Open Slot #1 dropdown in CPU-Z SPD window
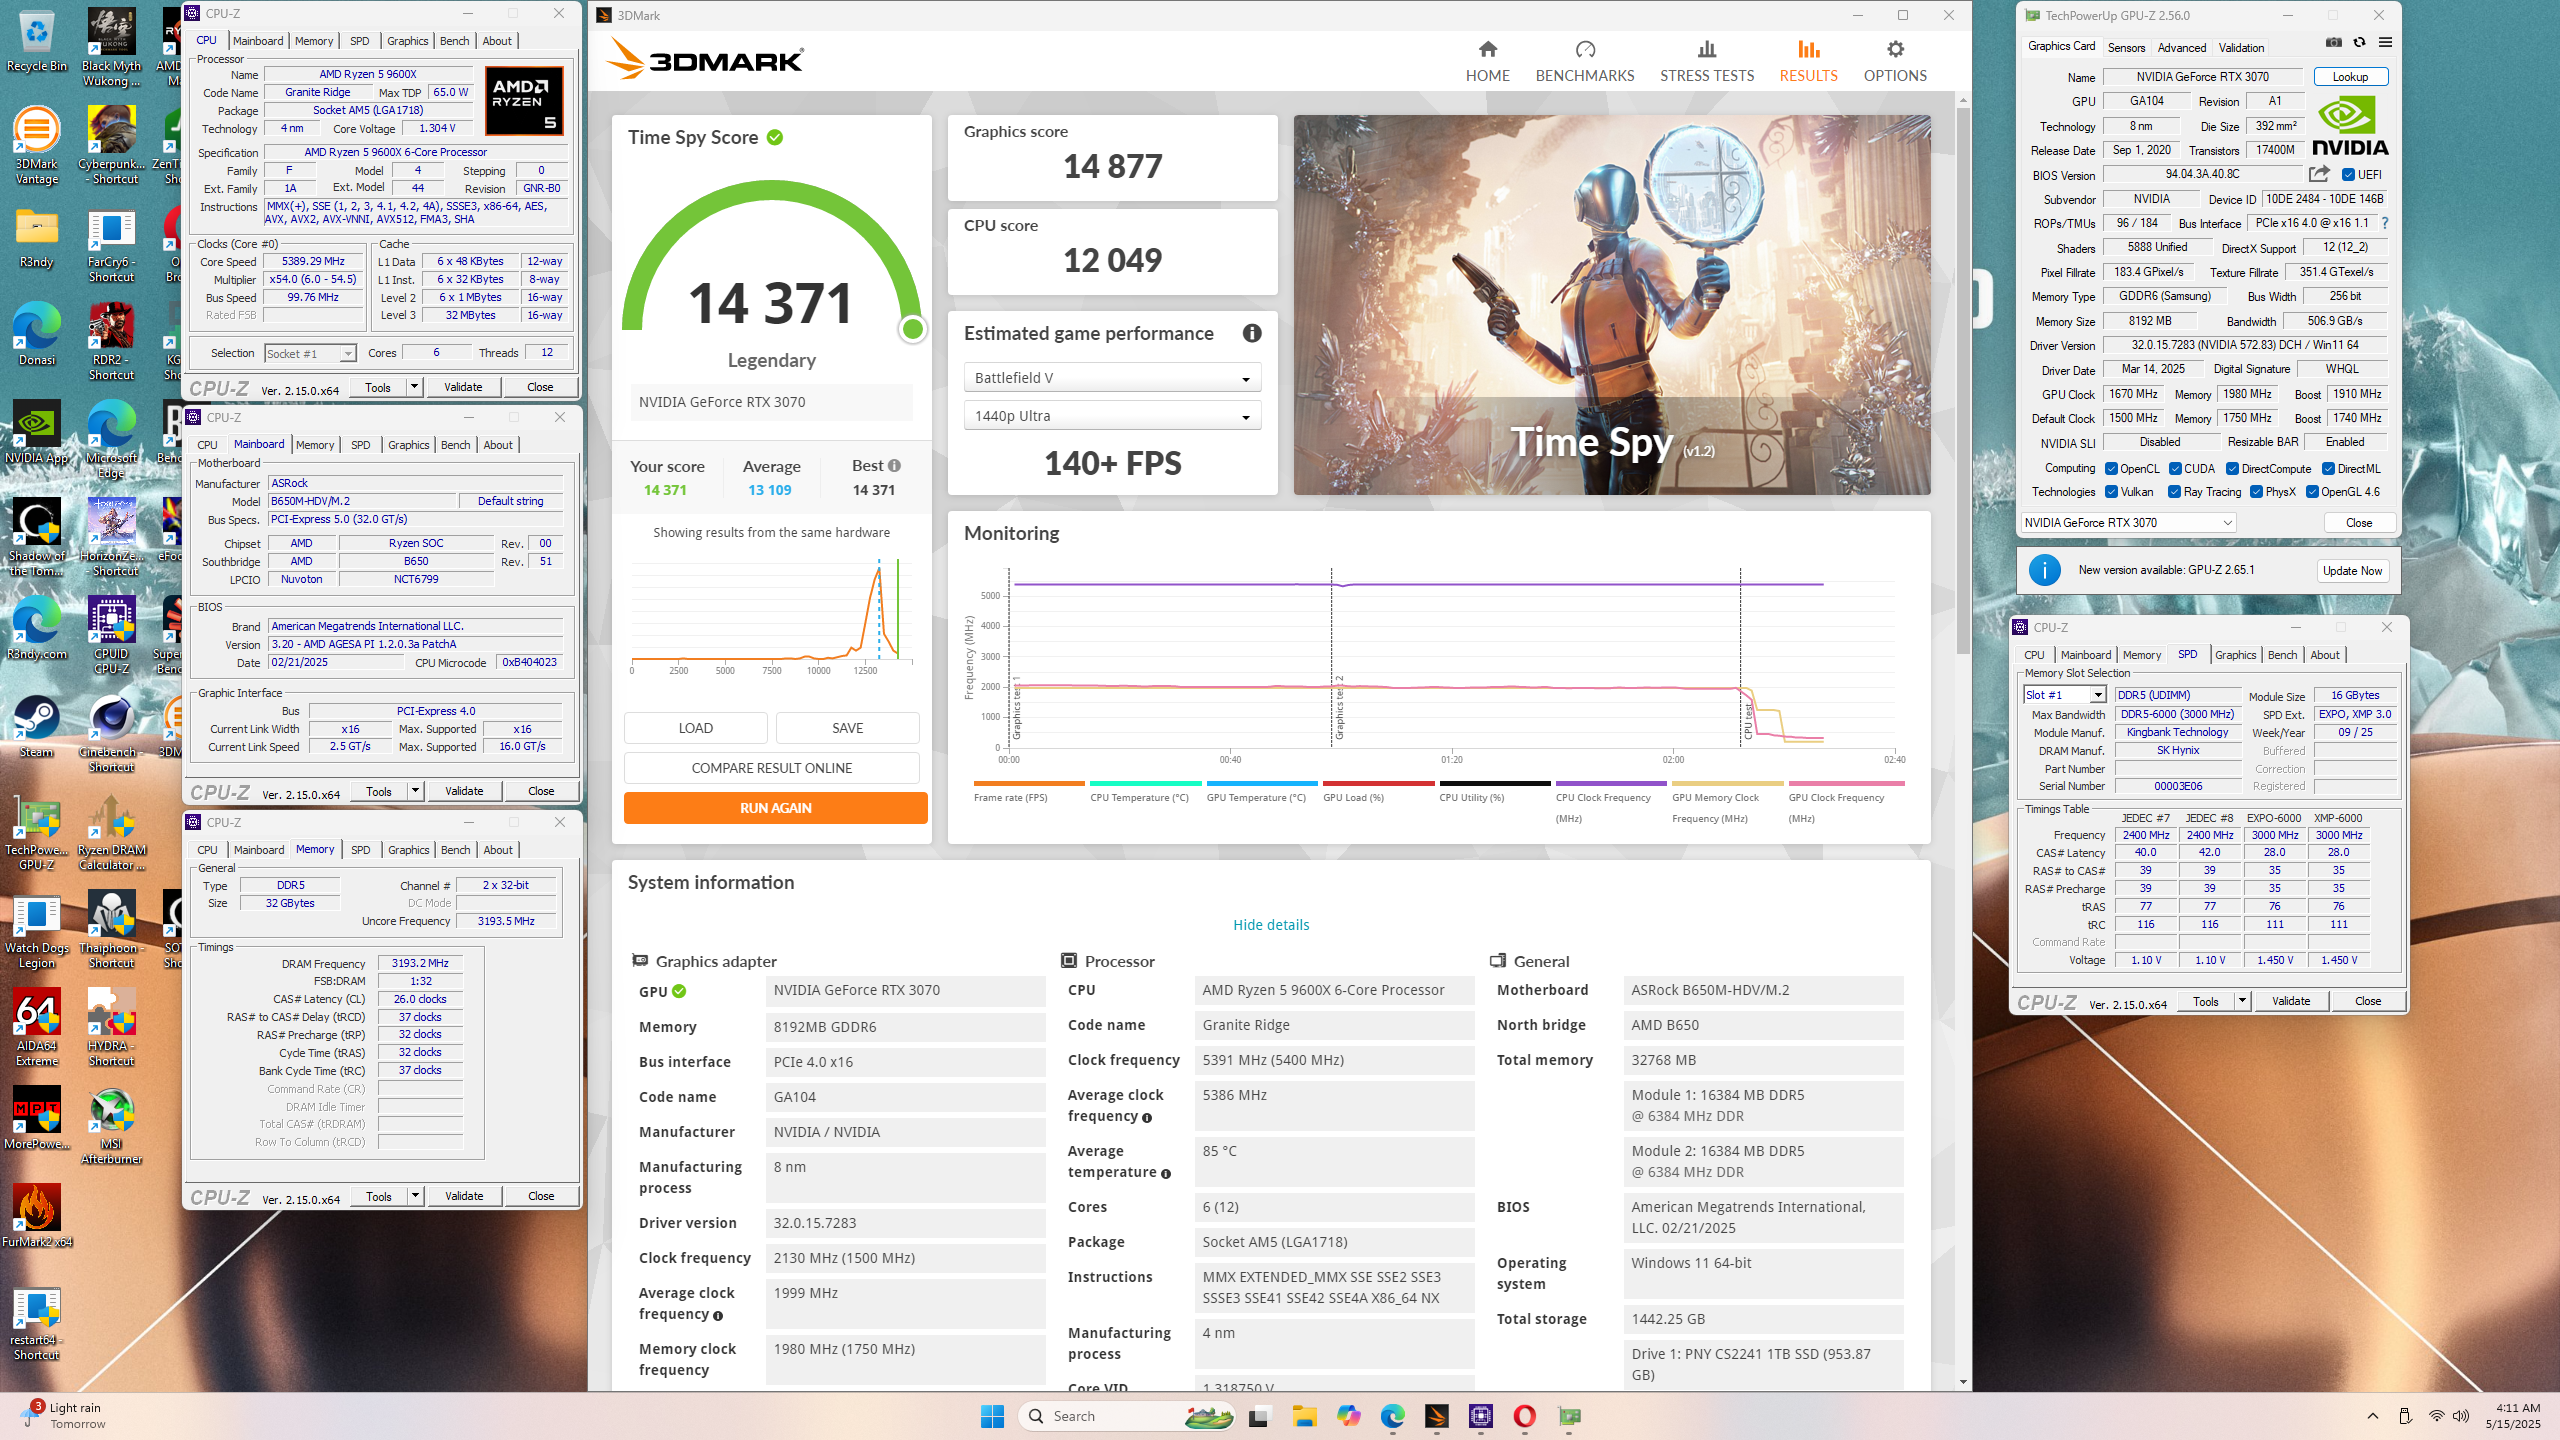This screenshot has width=2560, height=1440. (x=2064, y=695)
